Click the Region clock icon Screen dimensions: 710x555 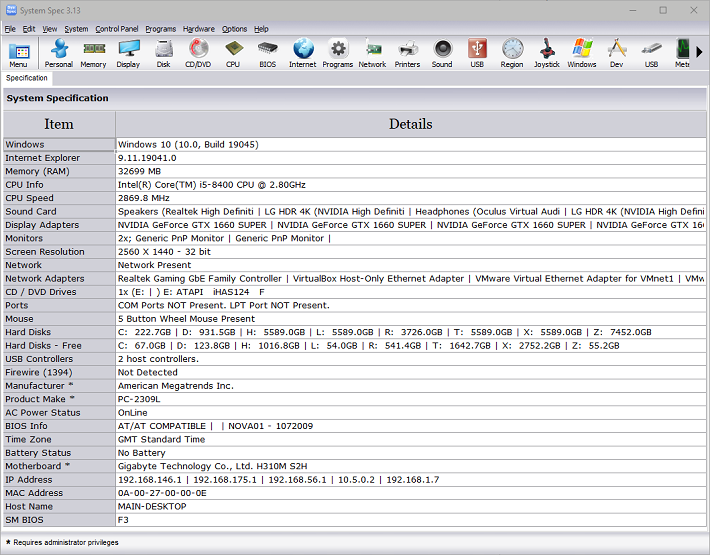(512, 53)
